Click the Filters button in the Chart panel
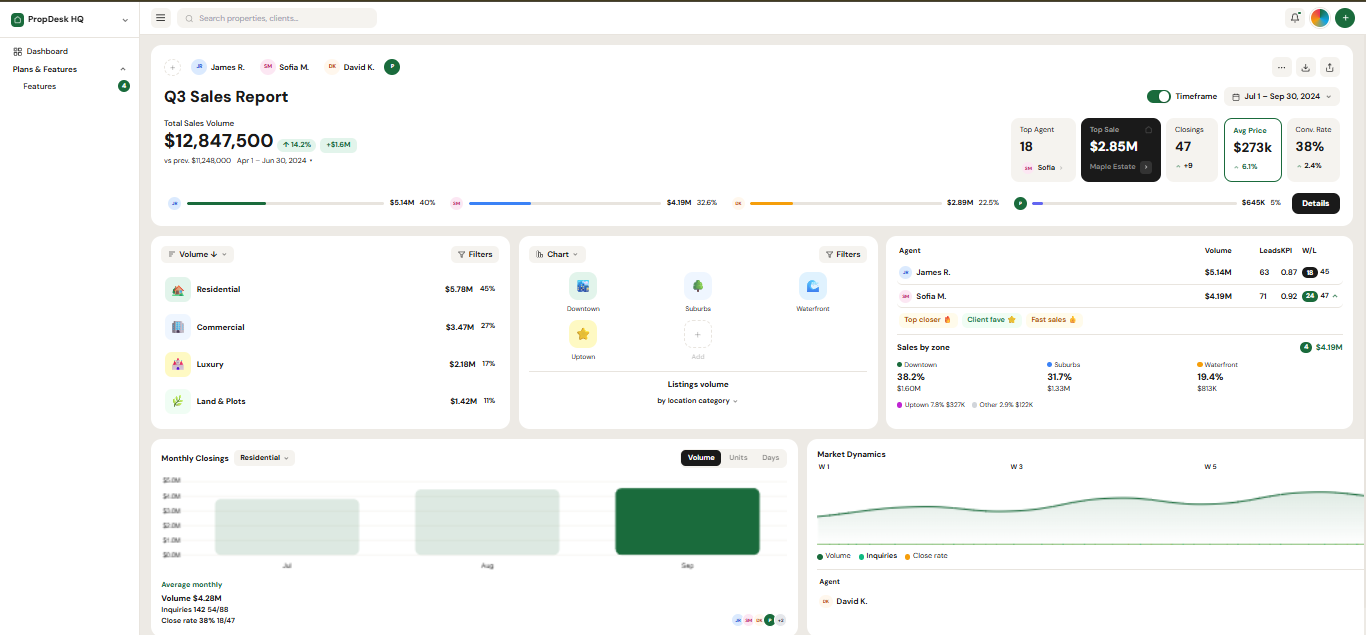1366x635 pixels. coord(843,254)
